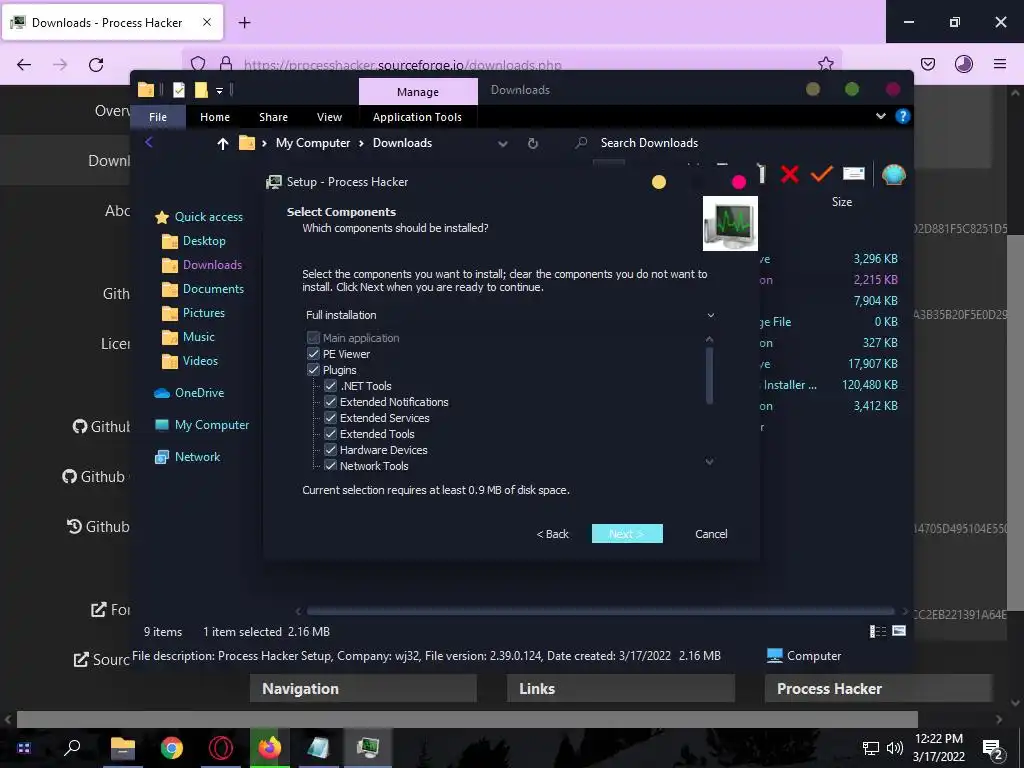This screenshot has height=768, width=1024.
Task: Select the Manage contextual tab
Action: [x=418, y=92]
